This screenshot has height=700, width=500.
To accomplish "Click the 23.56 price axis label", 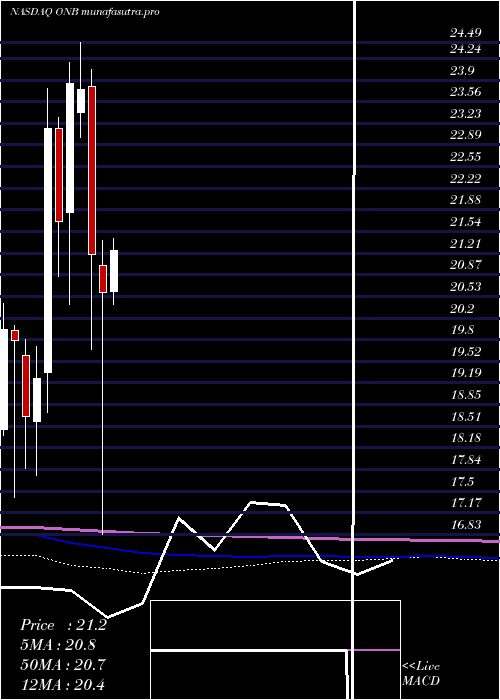I will (465, 92).
